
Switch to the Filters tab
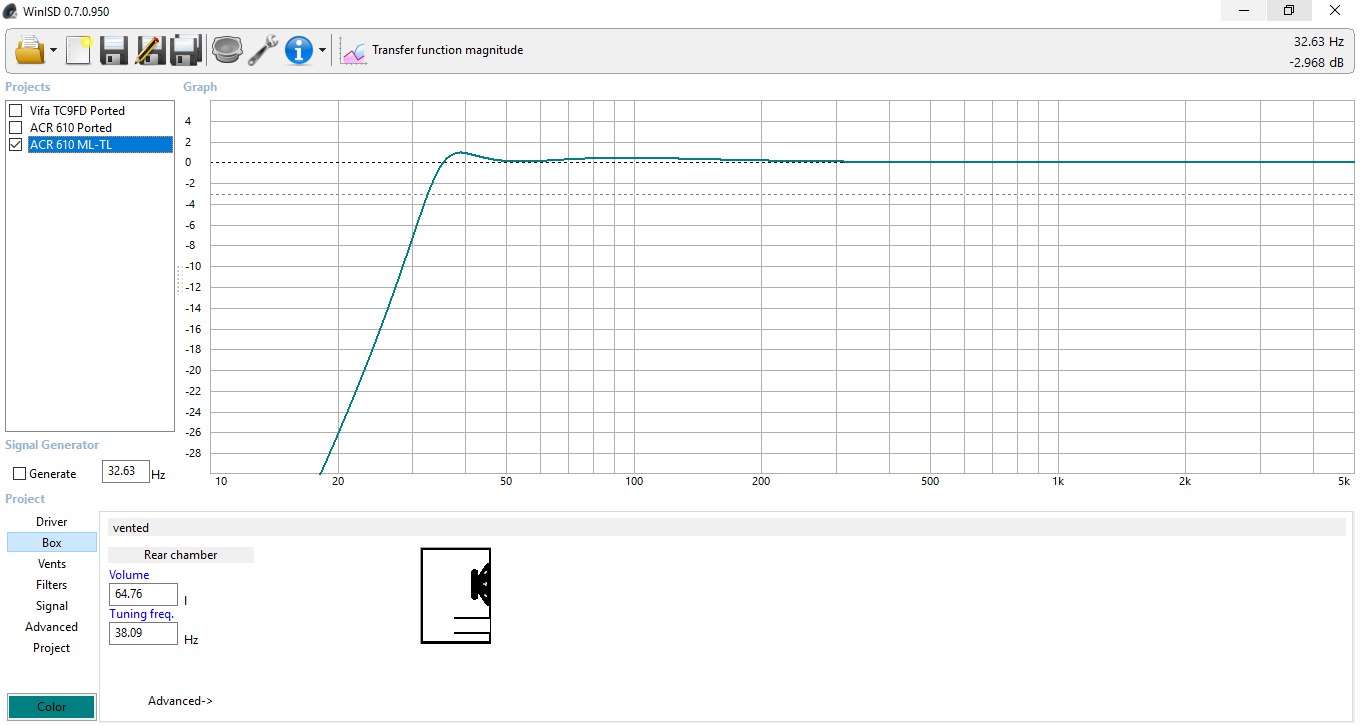point(52,584)
